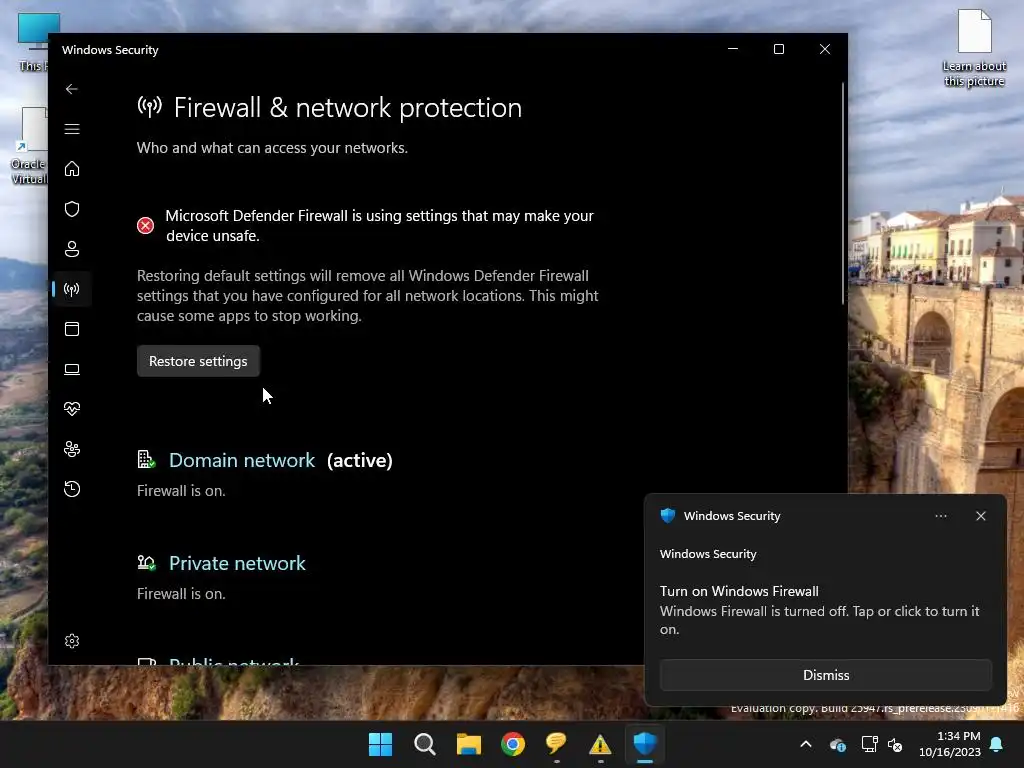Click the Windows Security vertical scrollbar
This screenshot has height=768, width=1024.
click(842, 194)
